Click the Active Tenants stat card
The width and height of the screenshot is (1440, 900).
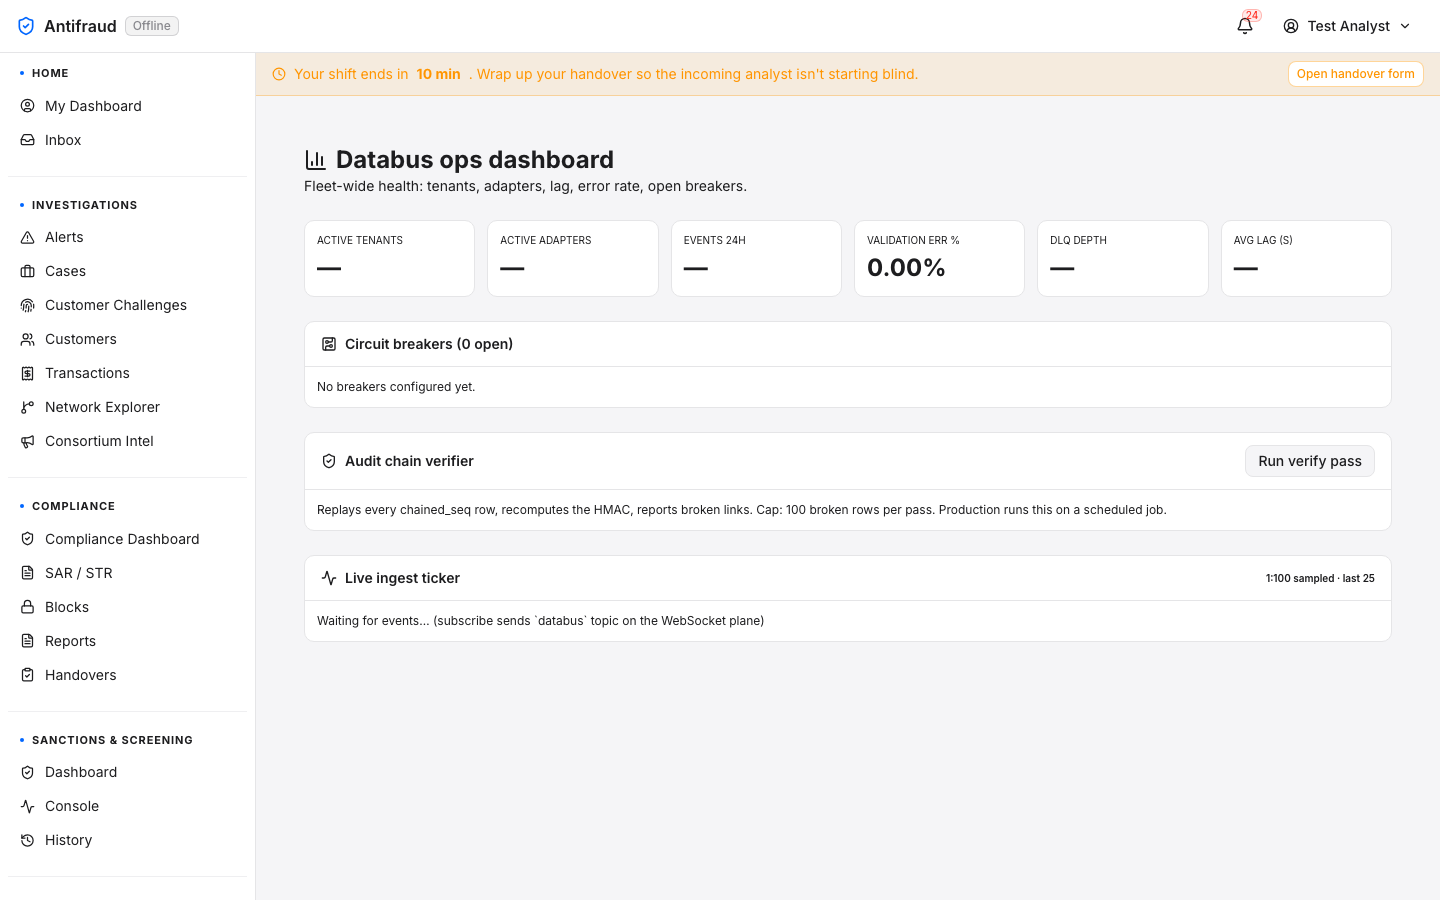coord(389,258)
